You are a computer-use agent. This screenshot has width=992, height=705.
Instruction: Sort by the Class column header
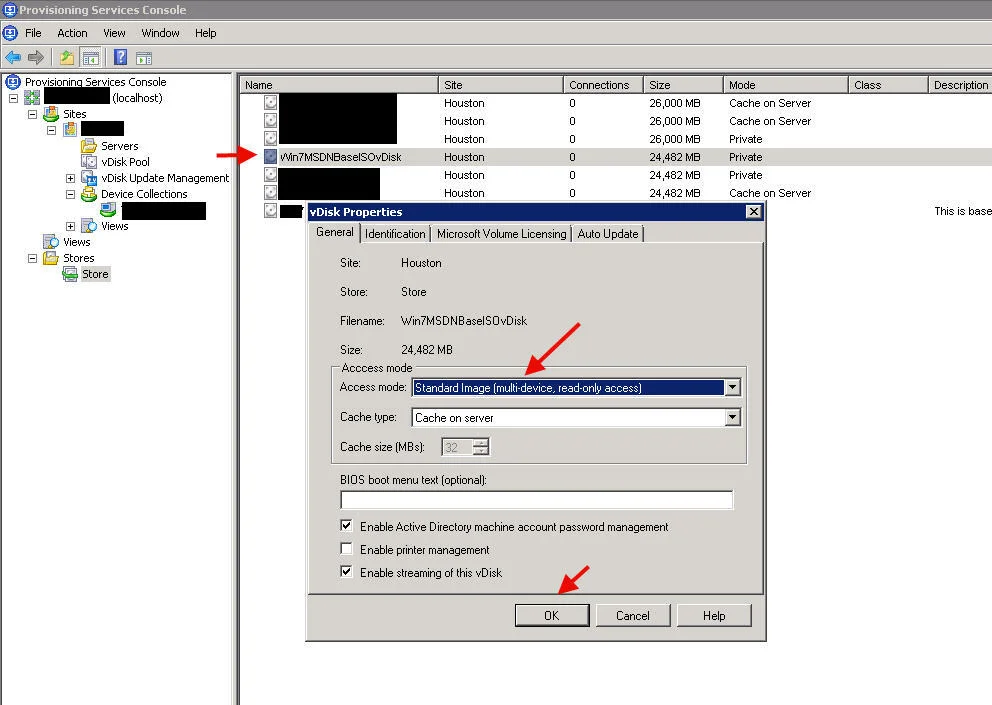click(888, 85)
